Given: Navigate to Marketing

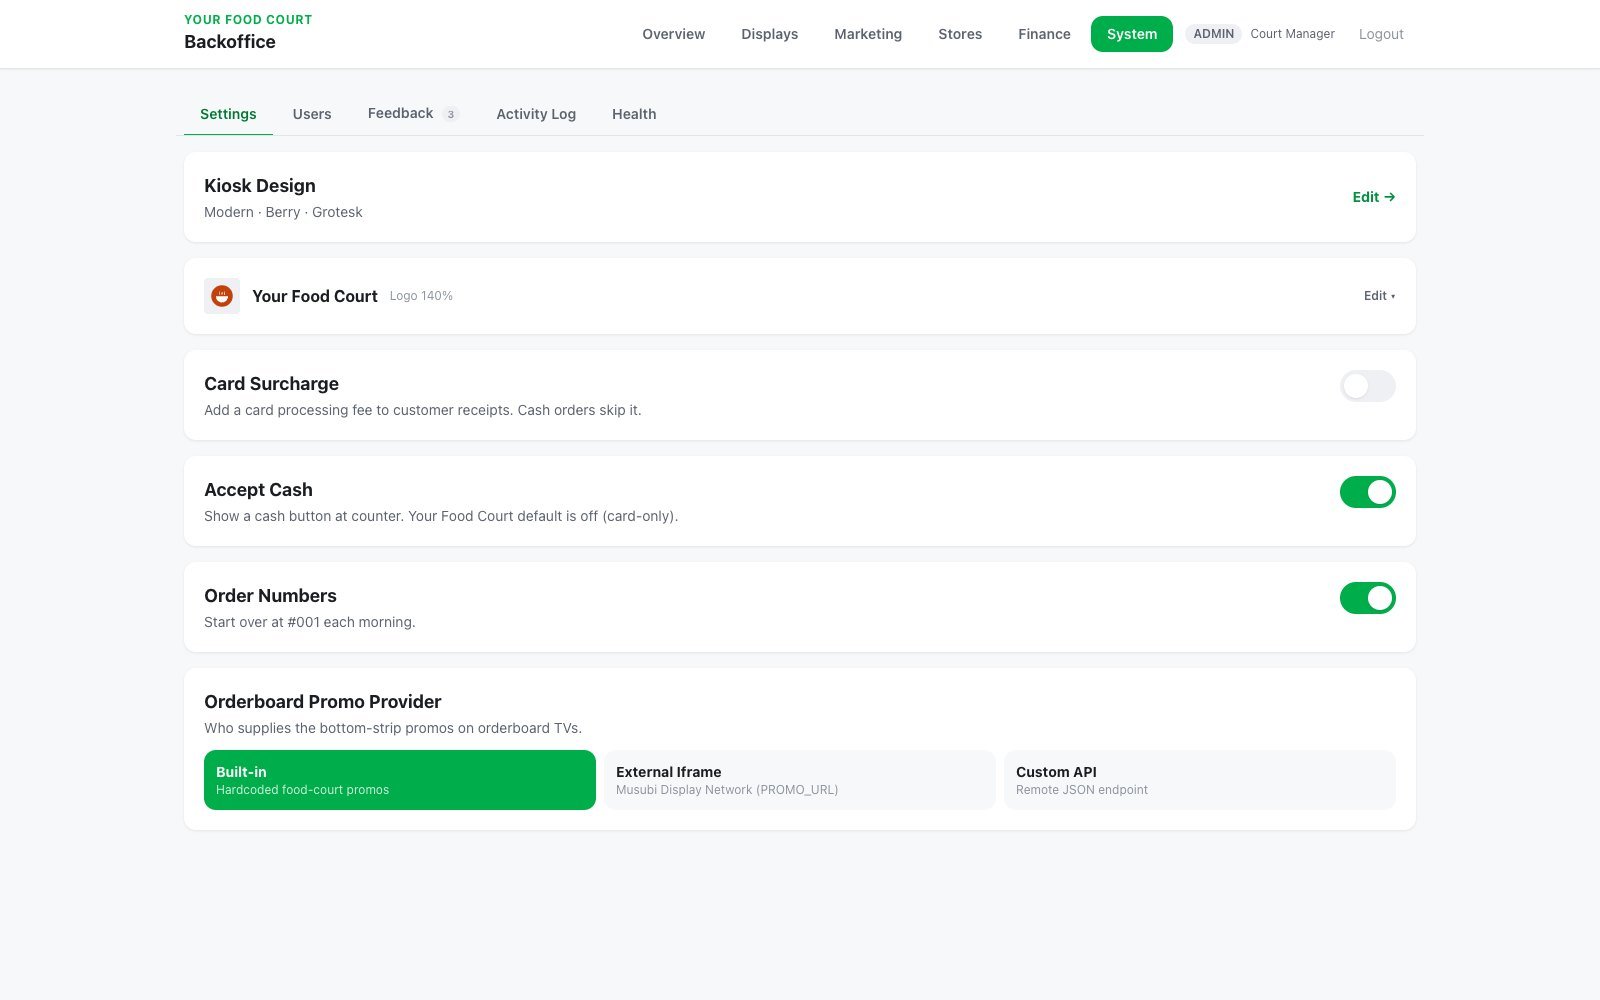Looking at the screenshot, I should (868, 34).
